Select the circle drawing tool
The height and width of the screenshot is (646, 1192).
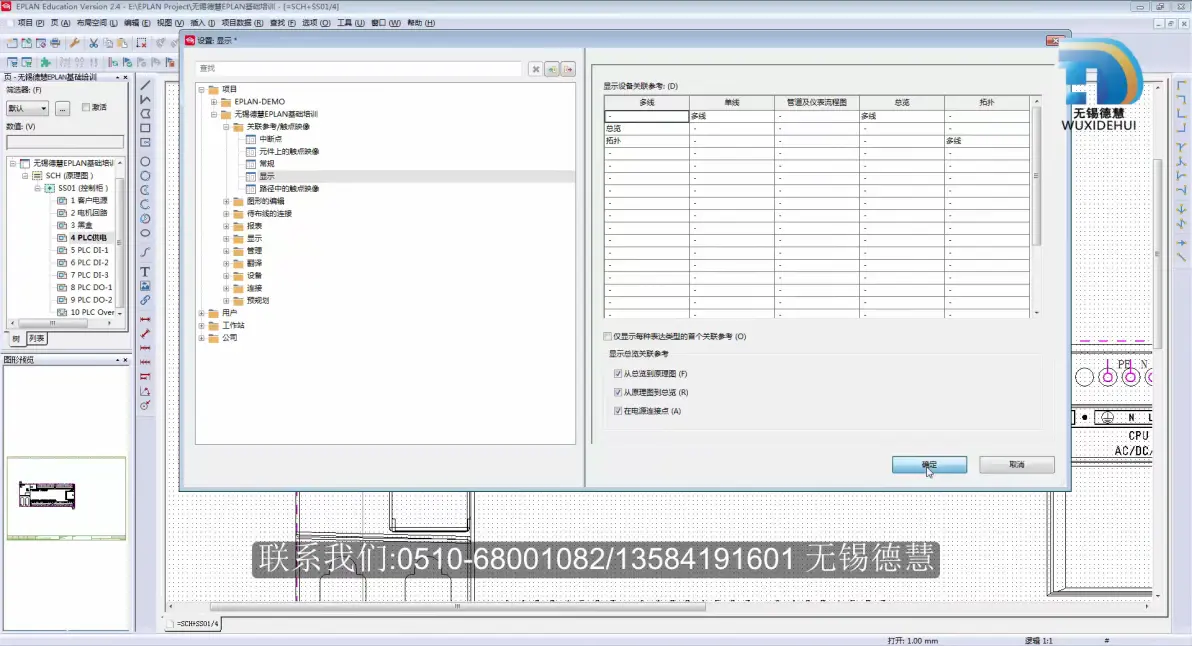145,161
